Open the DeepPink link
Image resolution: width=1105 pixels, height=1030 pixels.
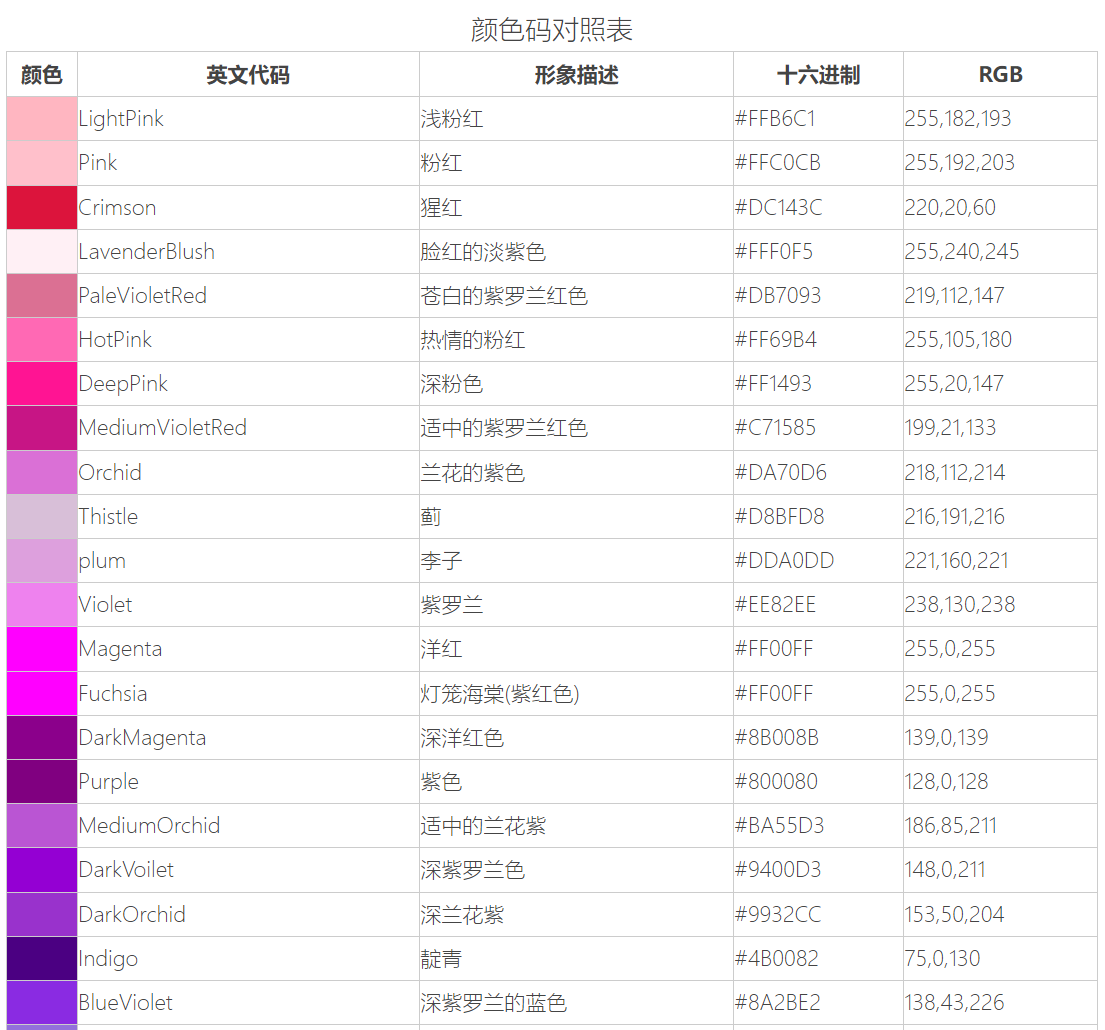[x=123, y=384]
